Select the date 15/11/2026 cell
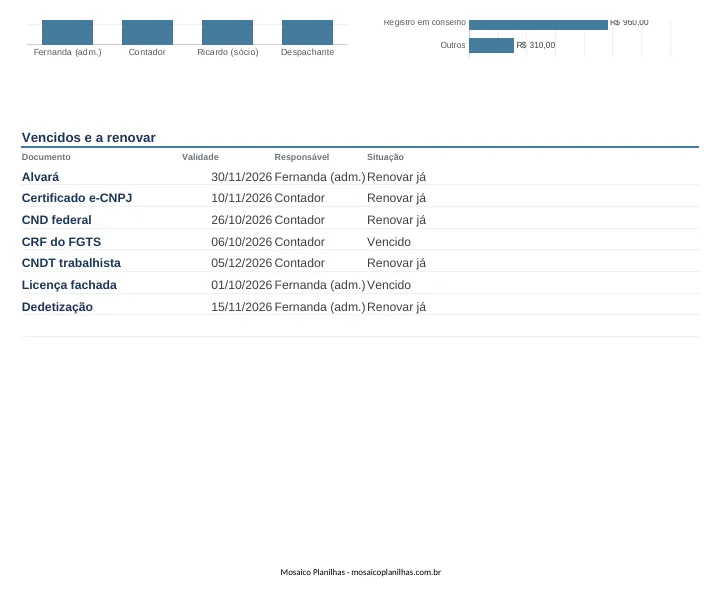 (x=242, y=307)
